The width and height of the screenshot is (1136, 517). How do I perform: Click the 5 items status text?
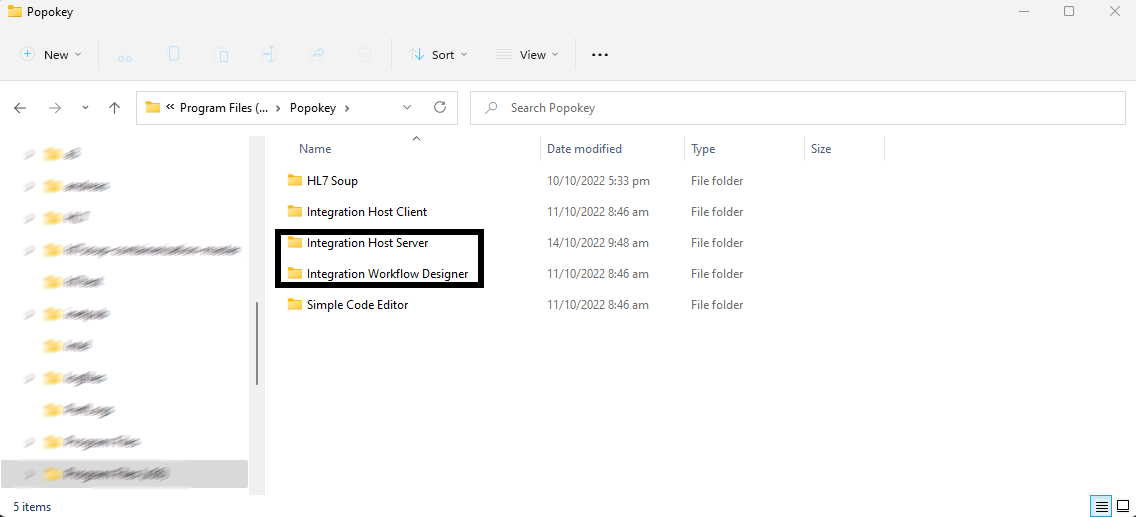(x=32, y=506)
